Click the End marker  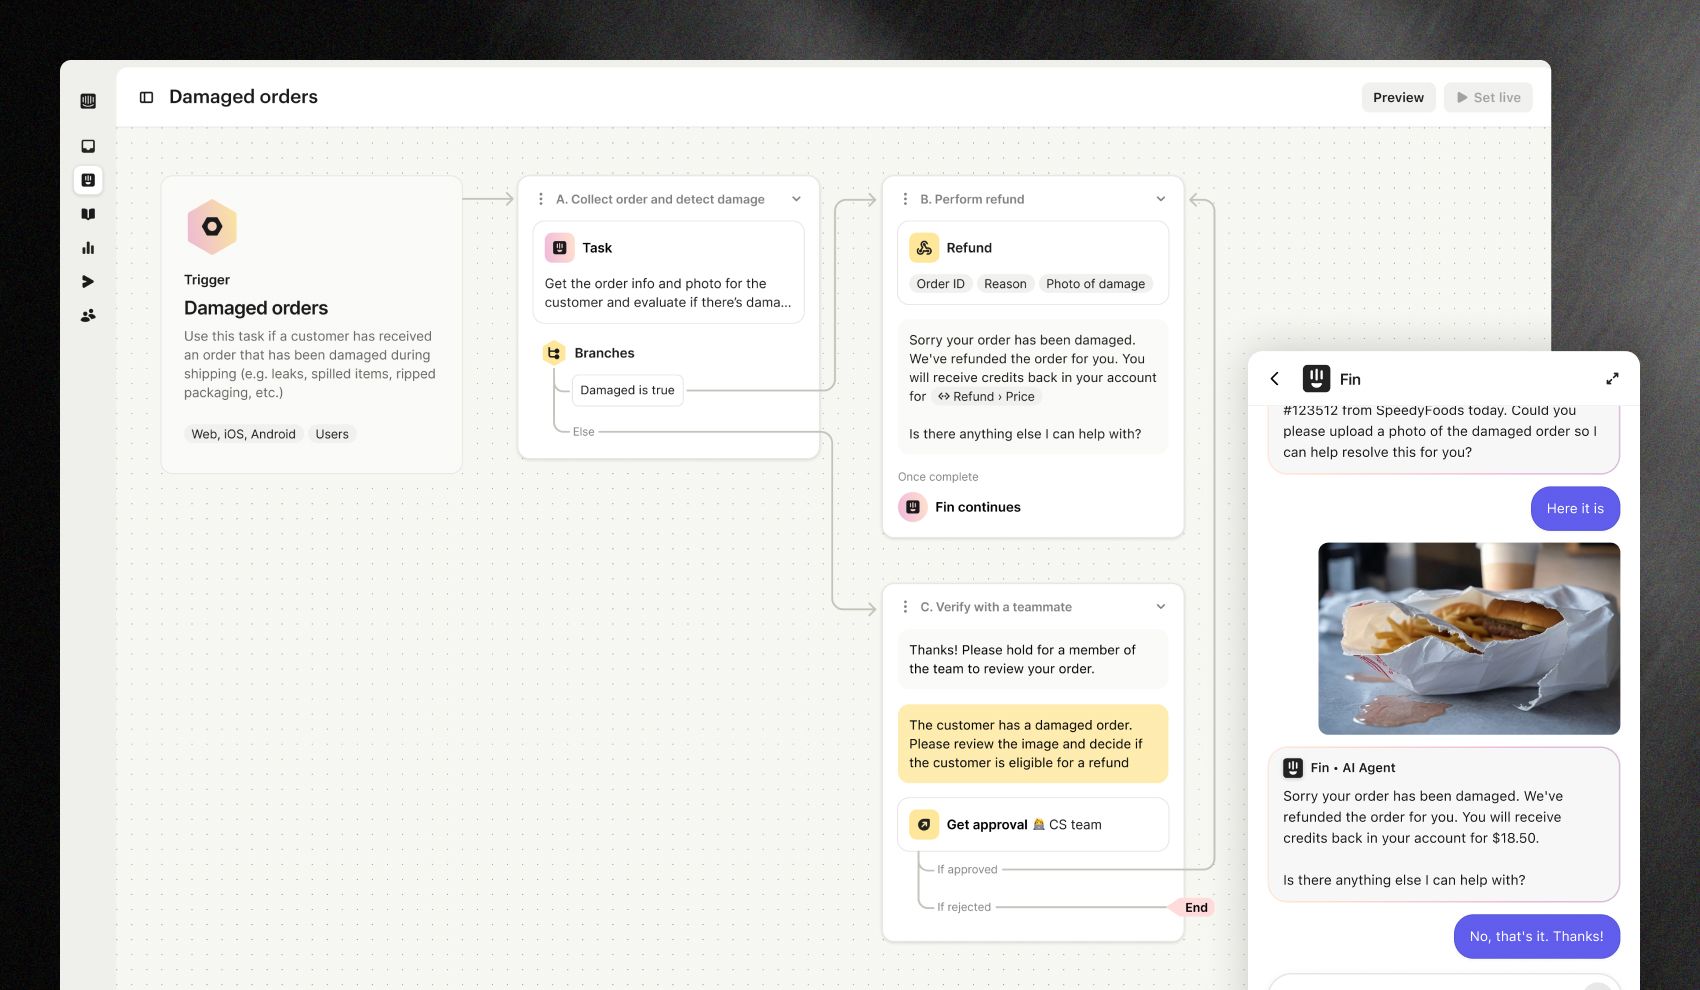point(1196,908)
